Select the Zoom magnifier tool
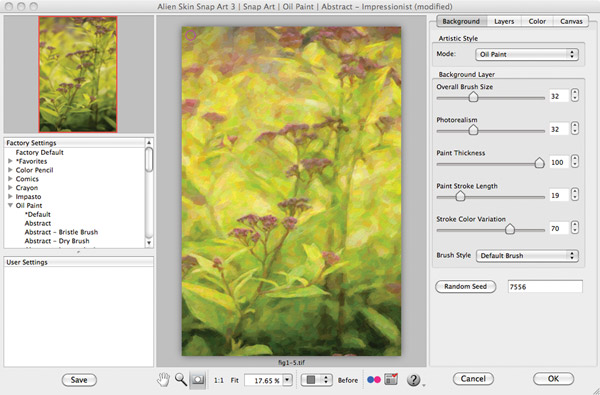600x395 pixels. pos(181,379)
